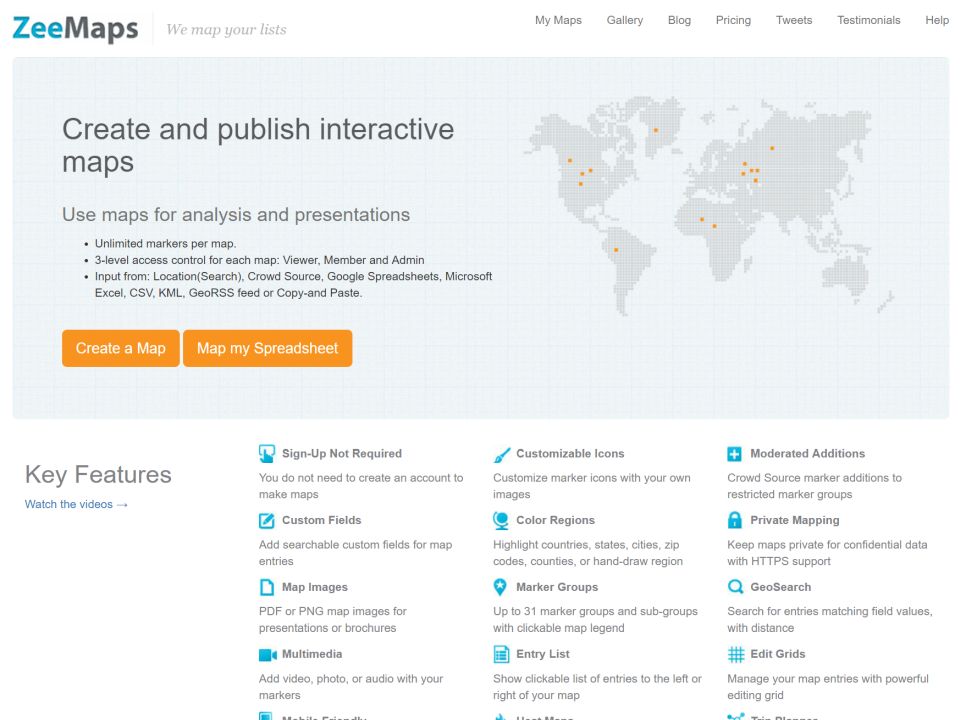Click the Multimedia feature heading
The height and width of the screenshot is (720, 960).
(x=312, y=654)
